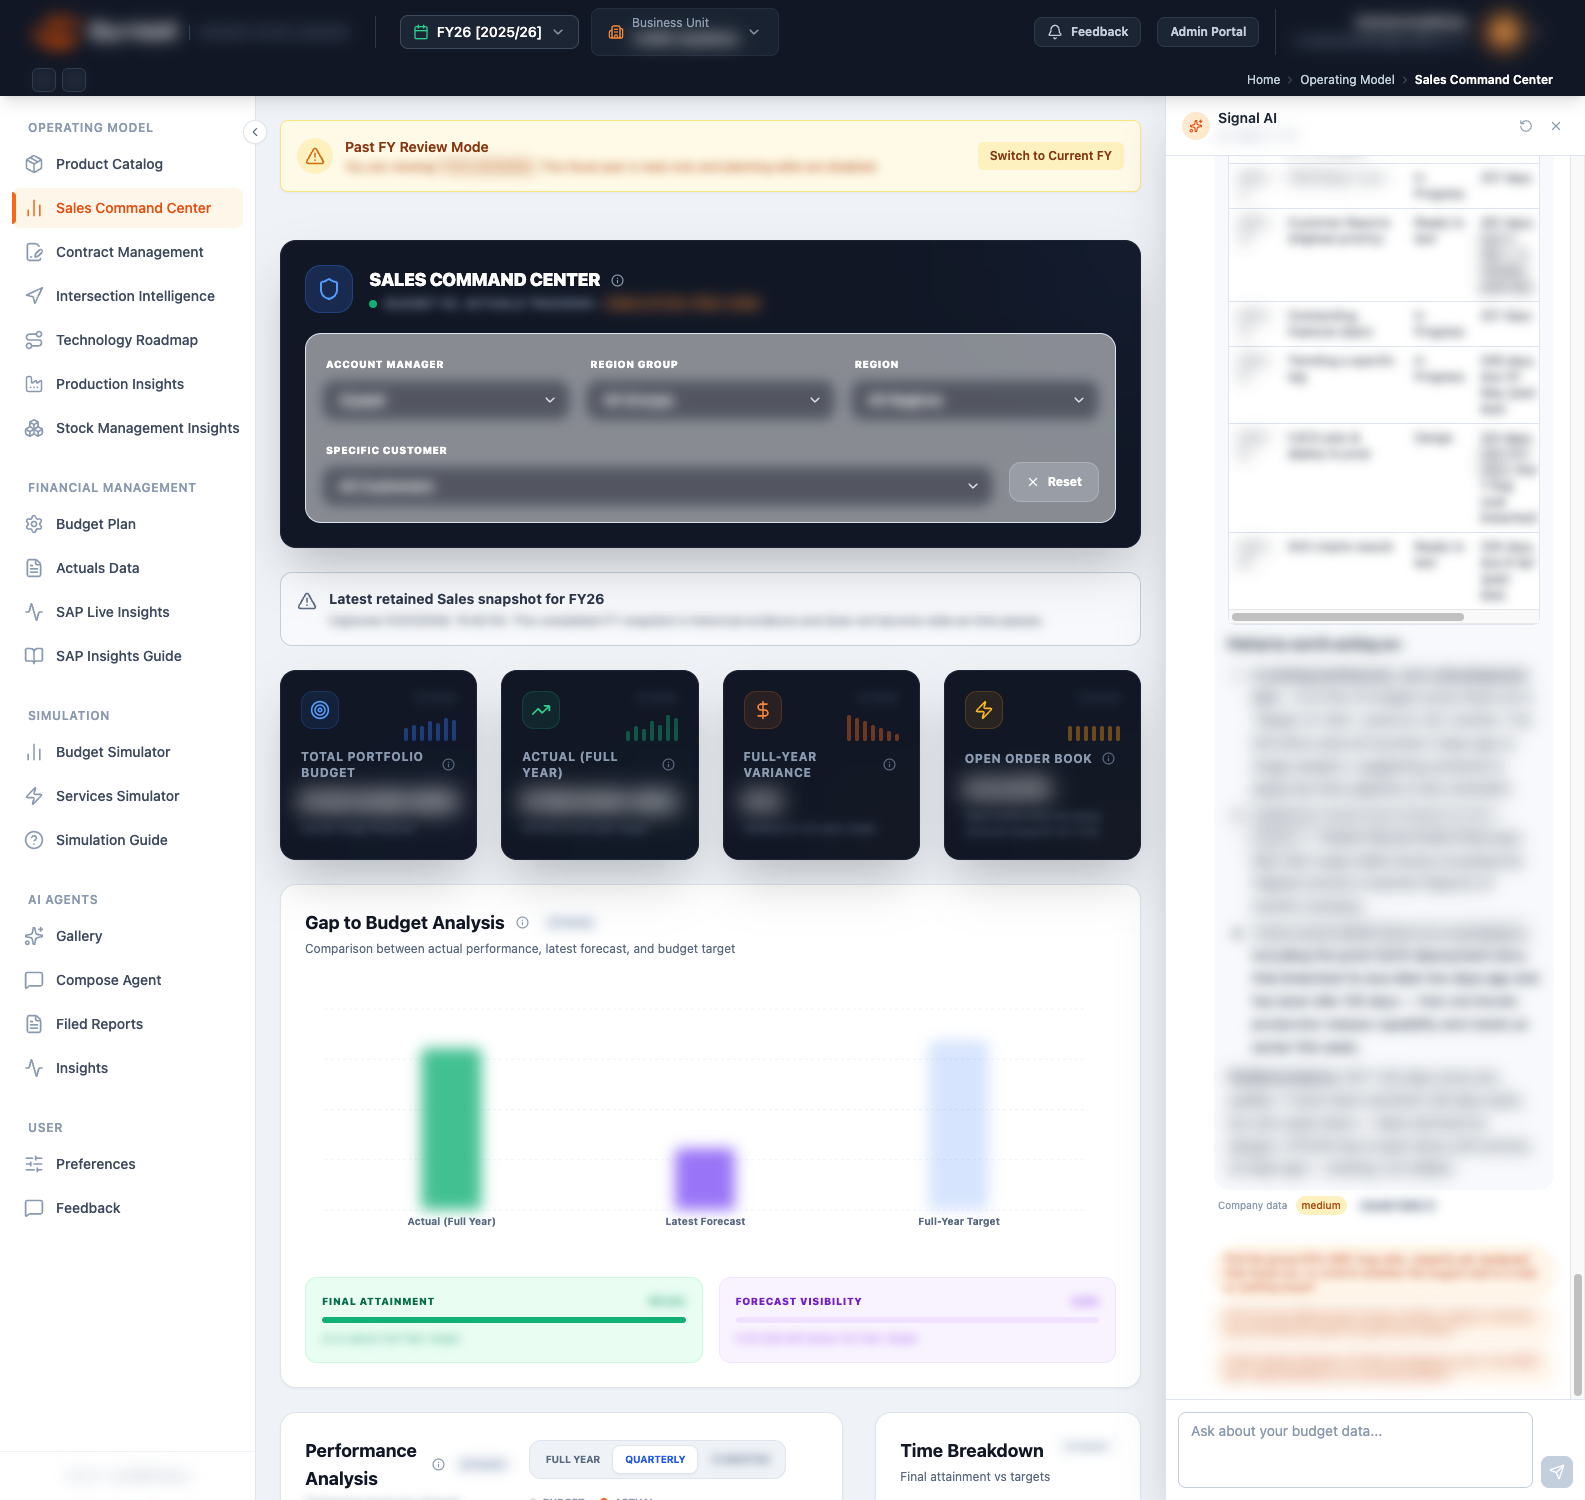The image size is (1585, 1500).
Task: Click info icon on Full-Year Variance card
Action: [889, 765]
